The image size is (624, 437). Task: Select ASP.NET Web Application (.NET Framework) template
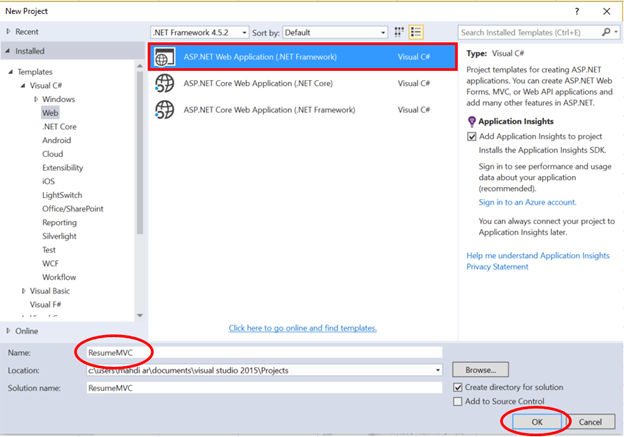point(303,57)
